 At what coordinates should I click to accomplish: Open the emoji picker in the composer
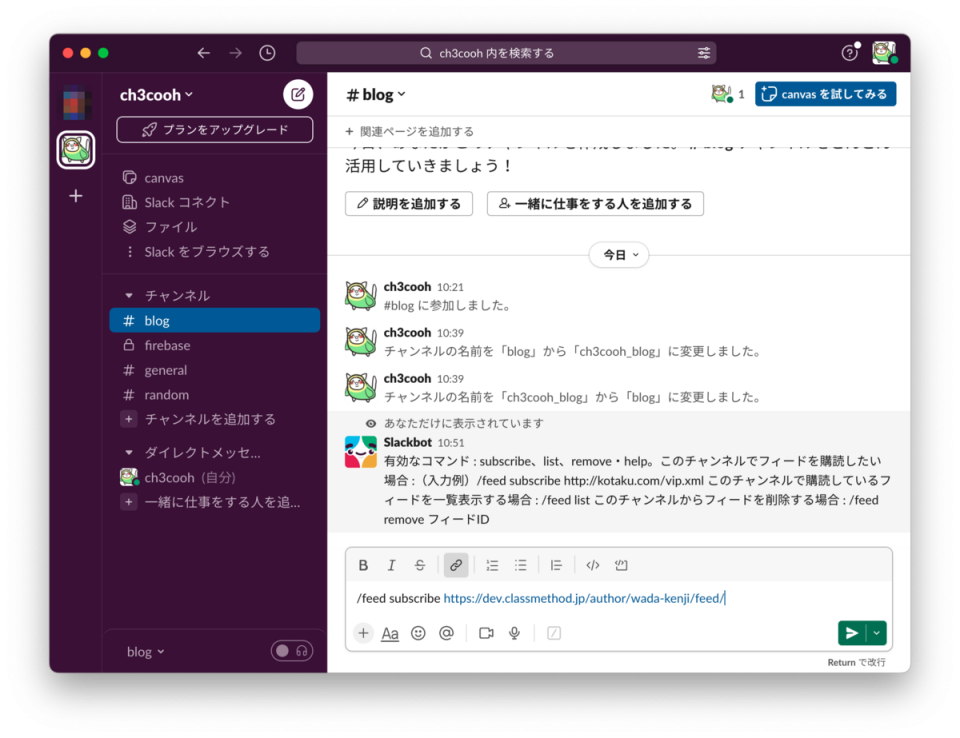point(418,633)
